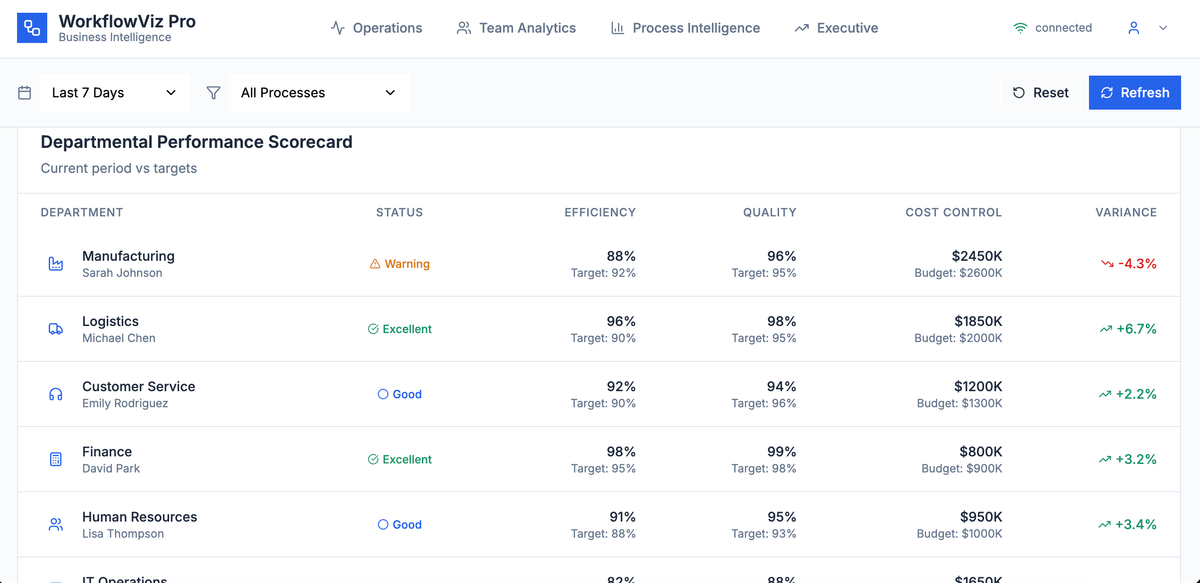1200x583 pixels.
Task: Click the DEPARTMENT column header
Action: pyautogui.click(x=82, y=212)
